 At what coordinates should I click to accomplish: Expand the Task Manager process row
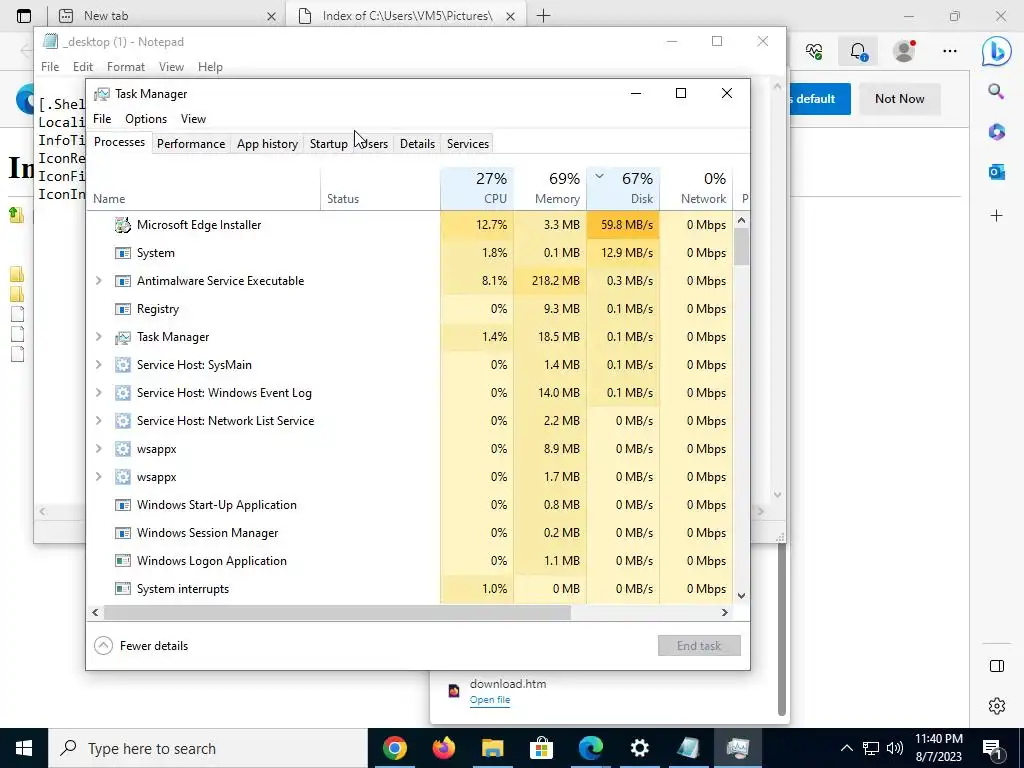click(x=99, y=337)
